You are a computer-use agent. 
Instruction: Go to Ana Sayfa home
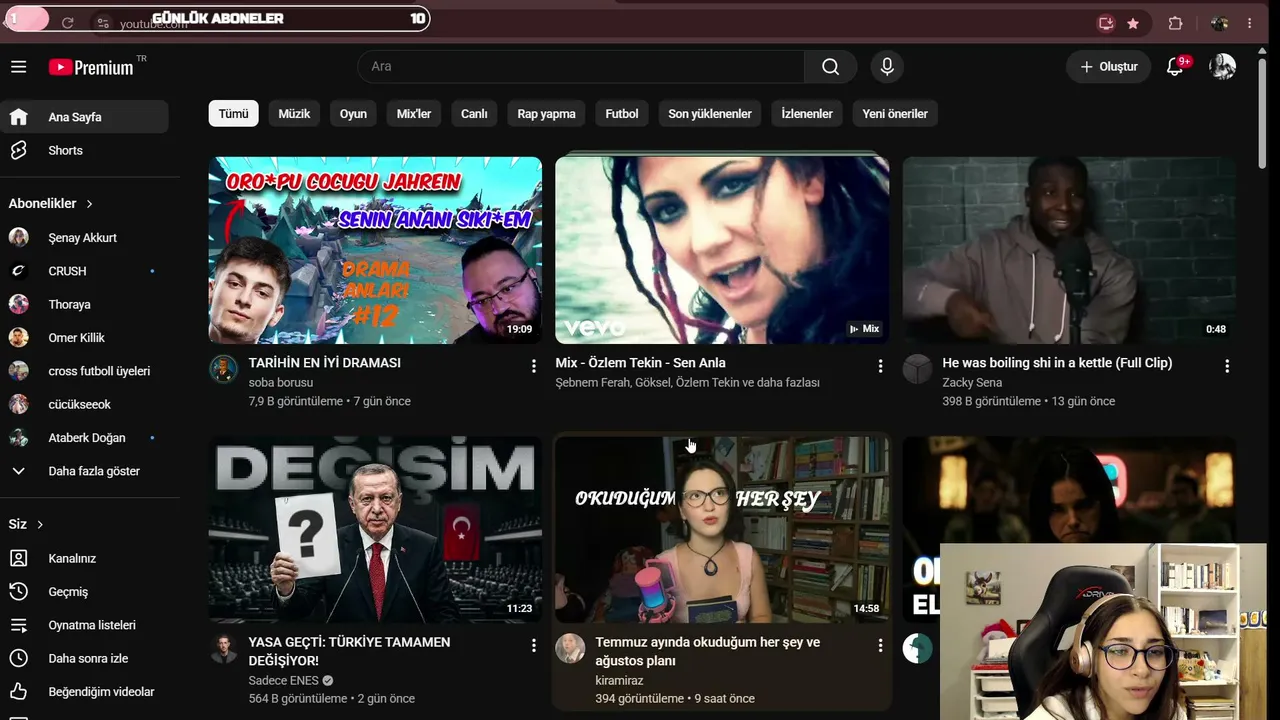click(x=84, y=117)
